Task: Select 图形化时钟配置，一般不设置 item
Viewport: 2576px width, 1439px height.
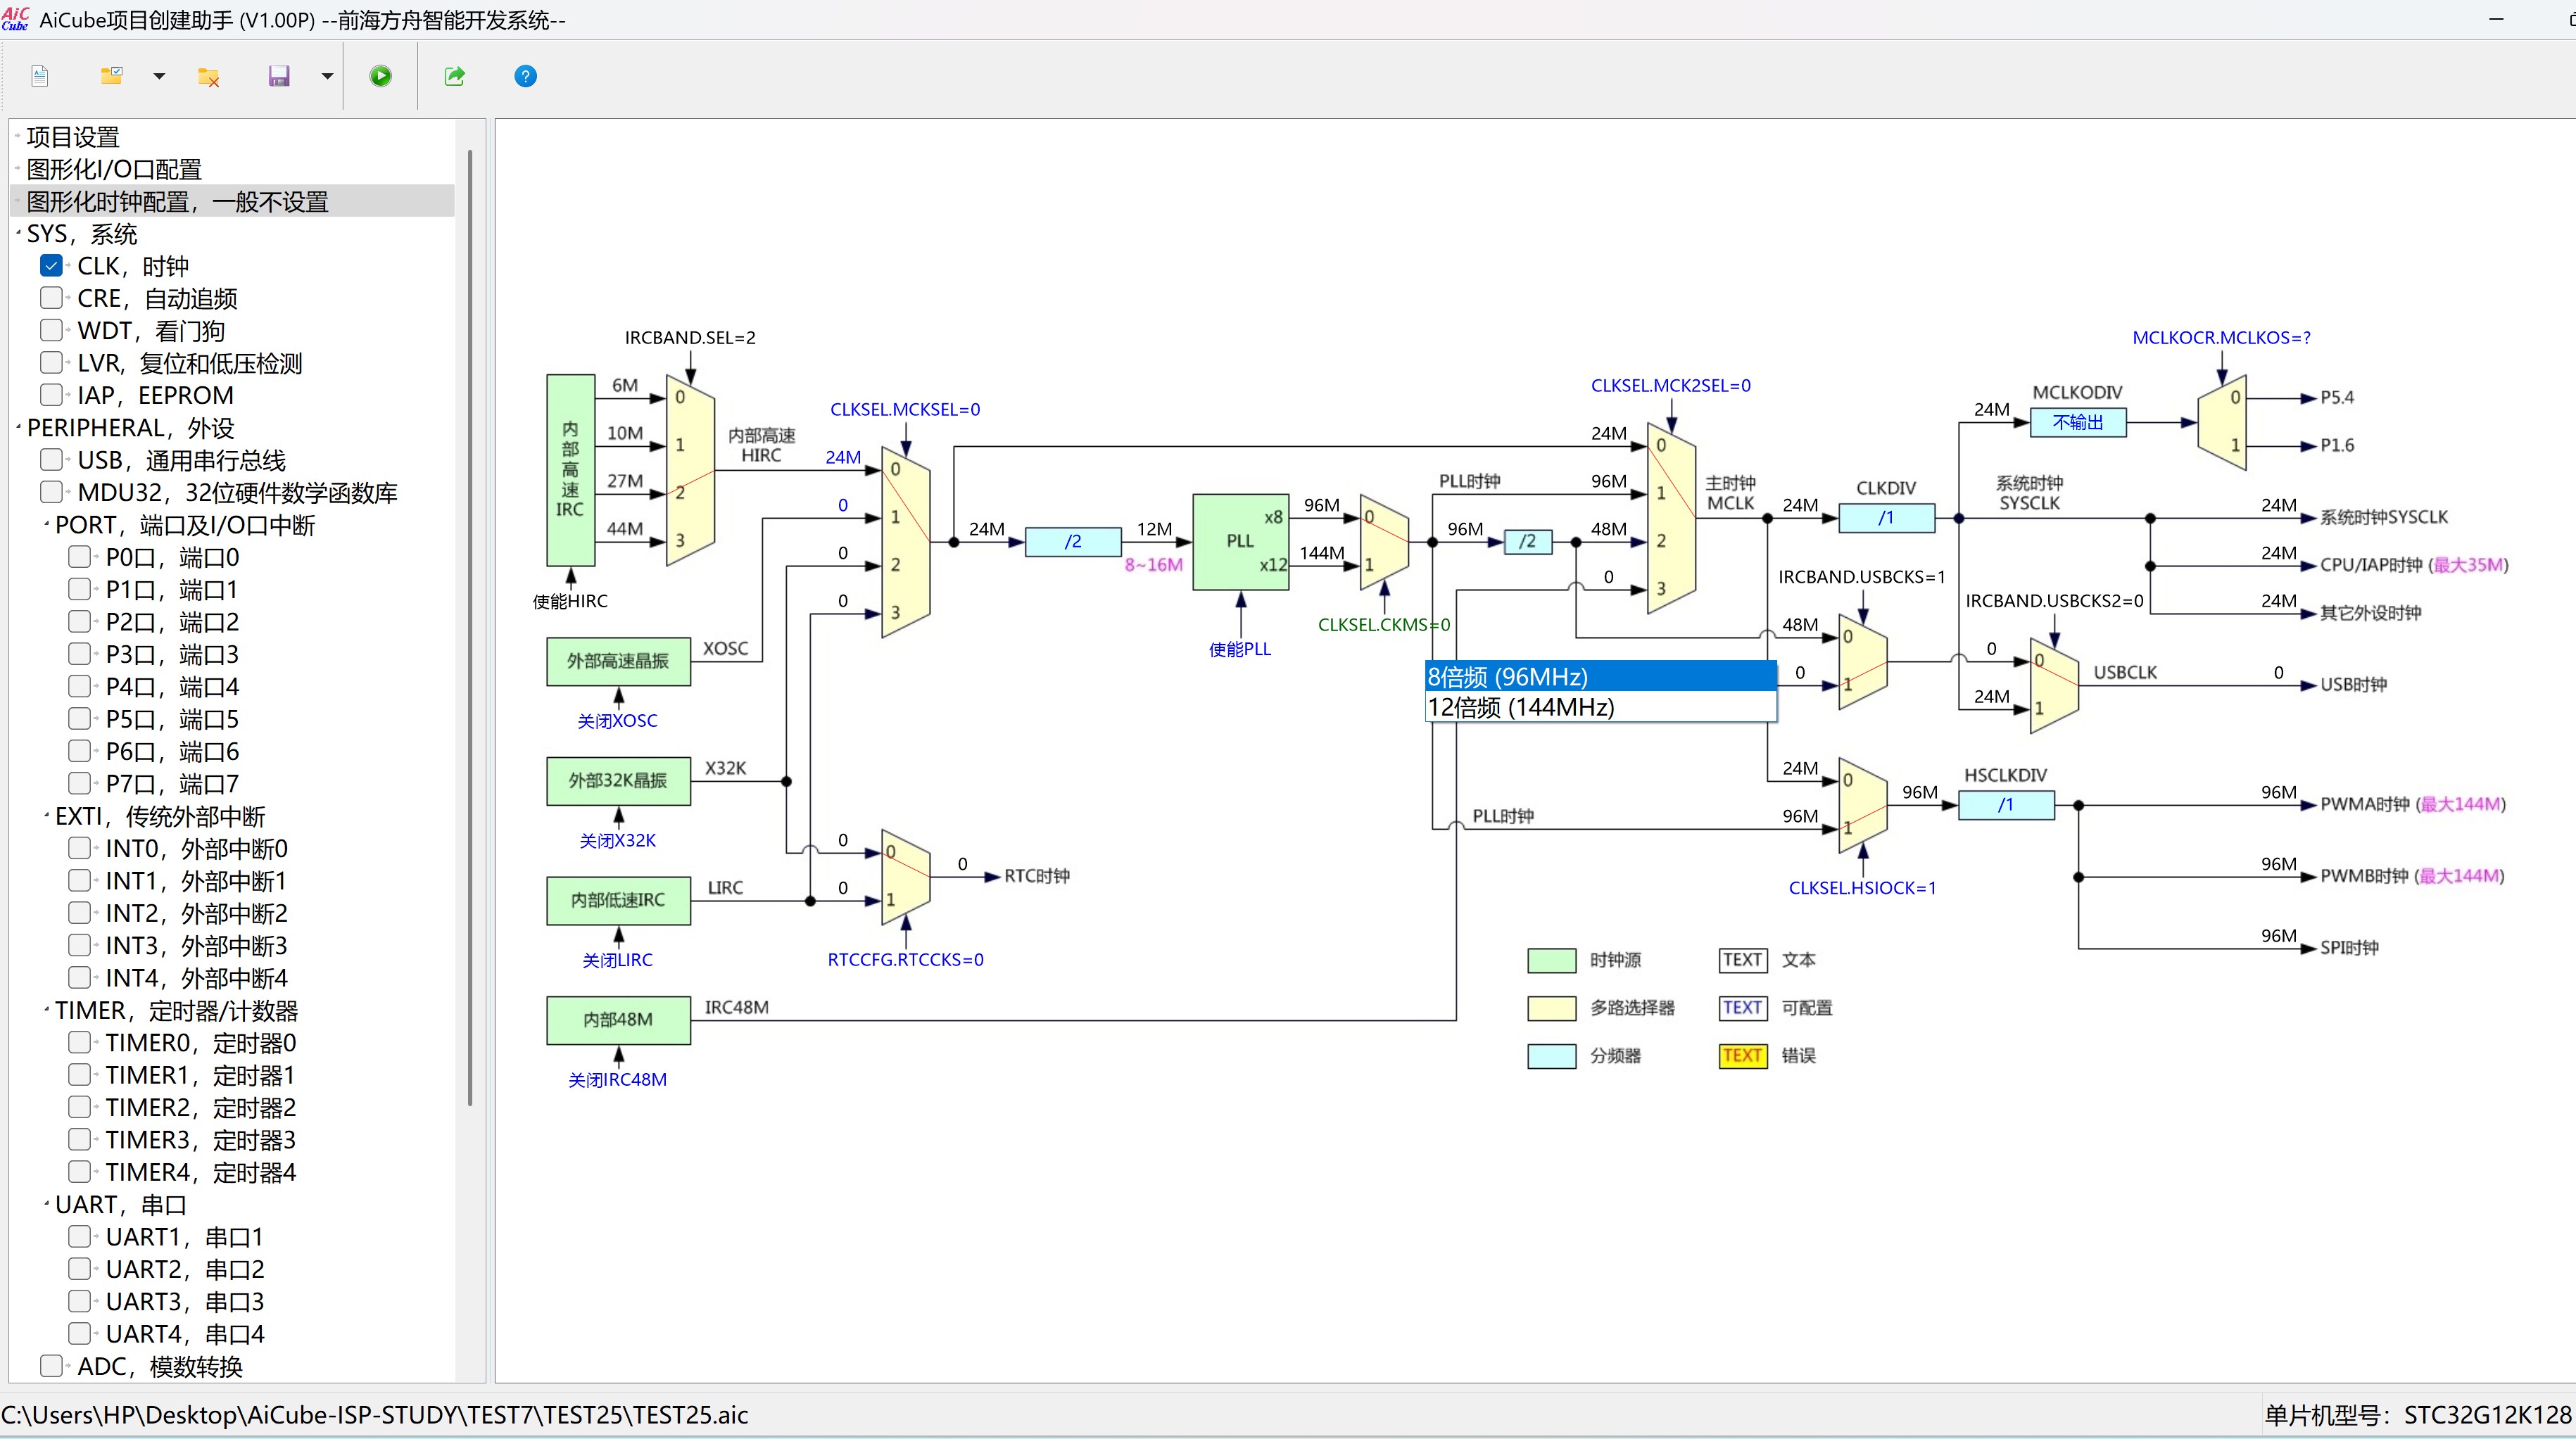Action: pyautogui.click(x=177, y=201)
